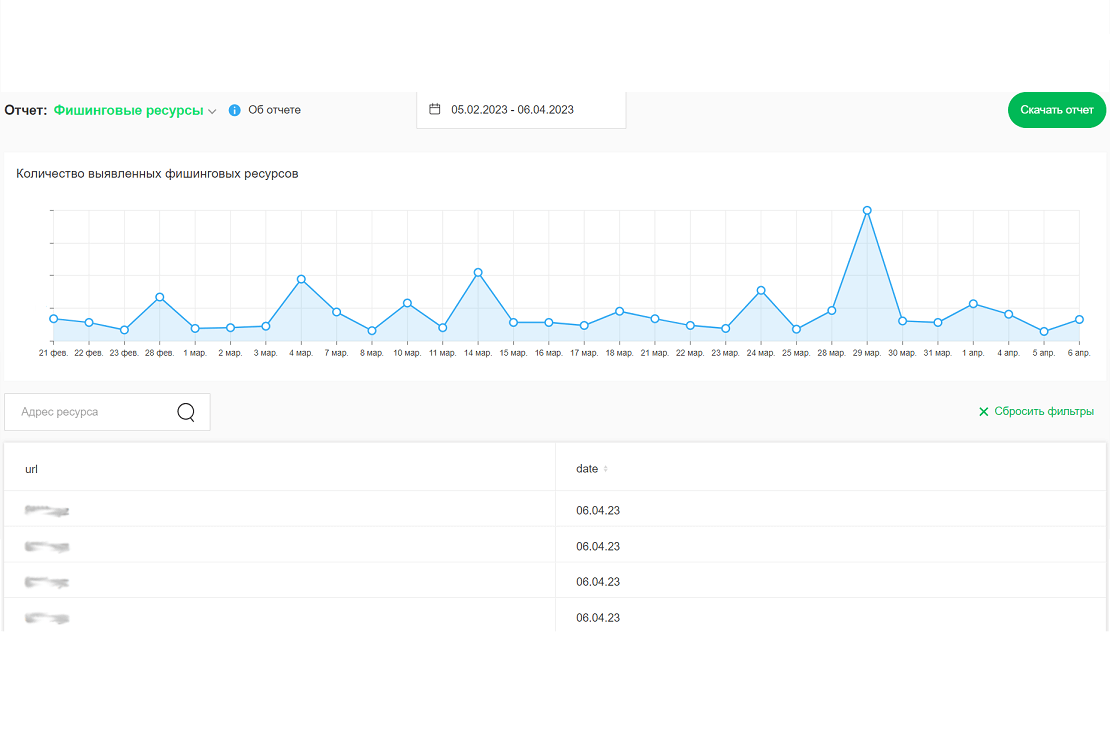Click the magnifier search icon
This screenshot has height=740, width=1110.
click(x=186, y=412)
